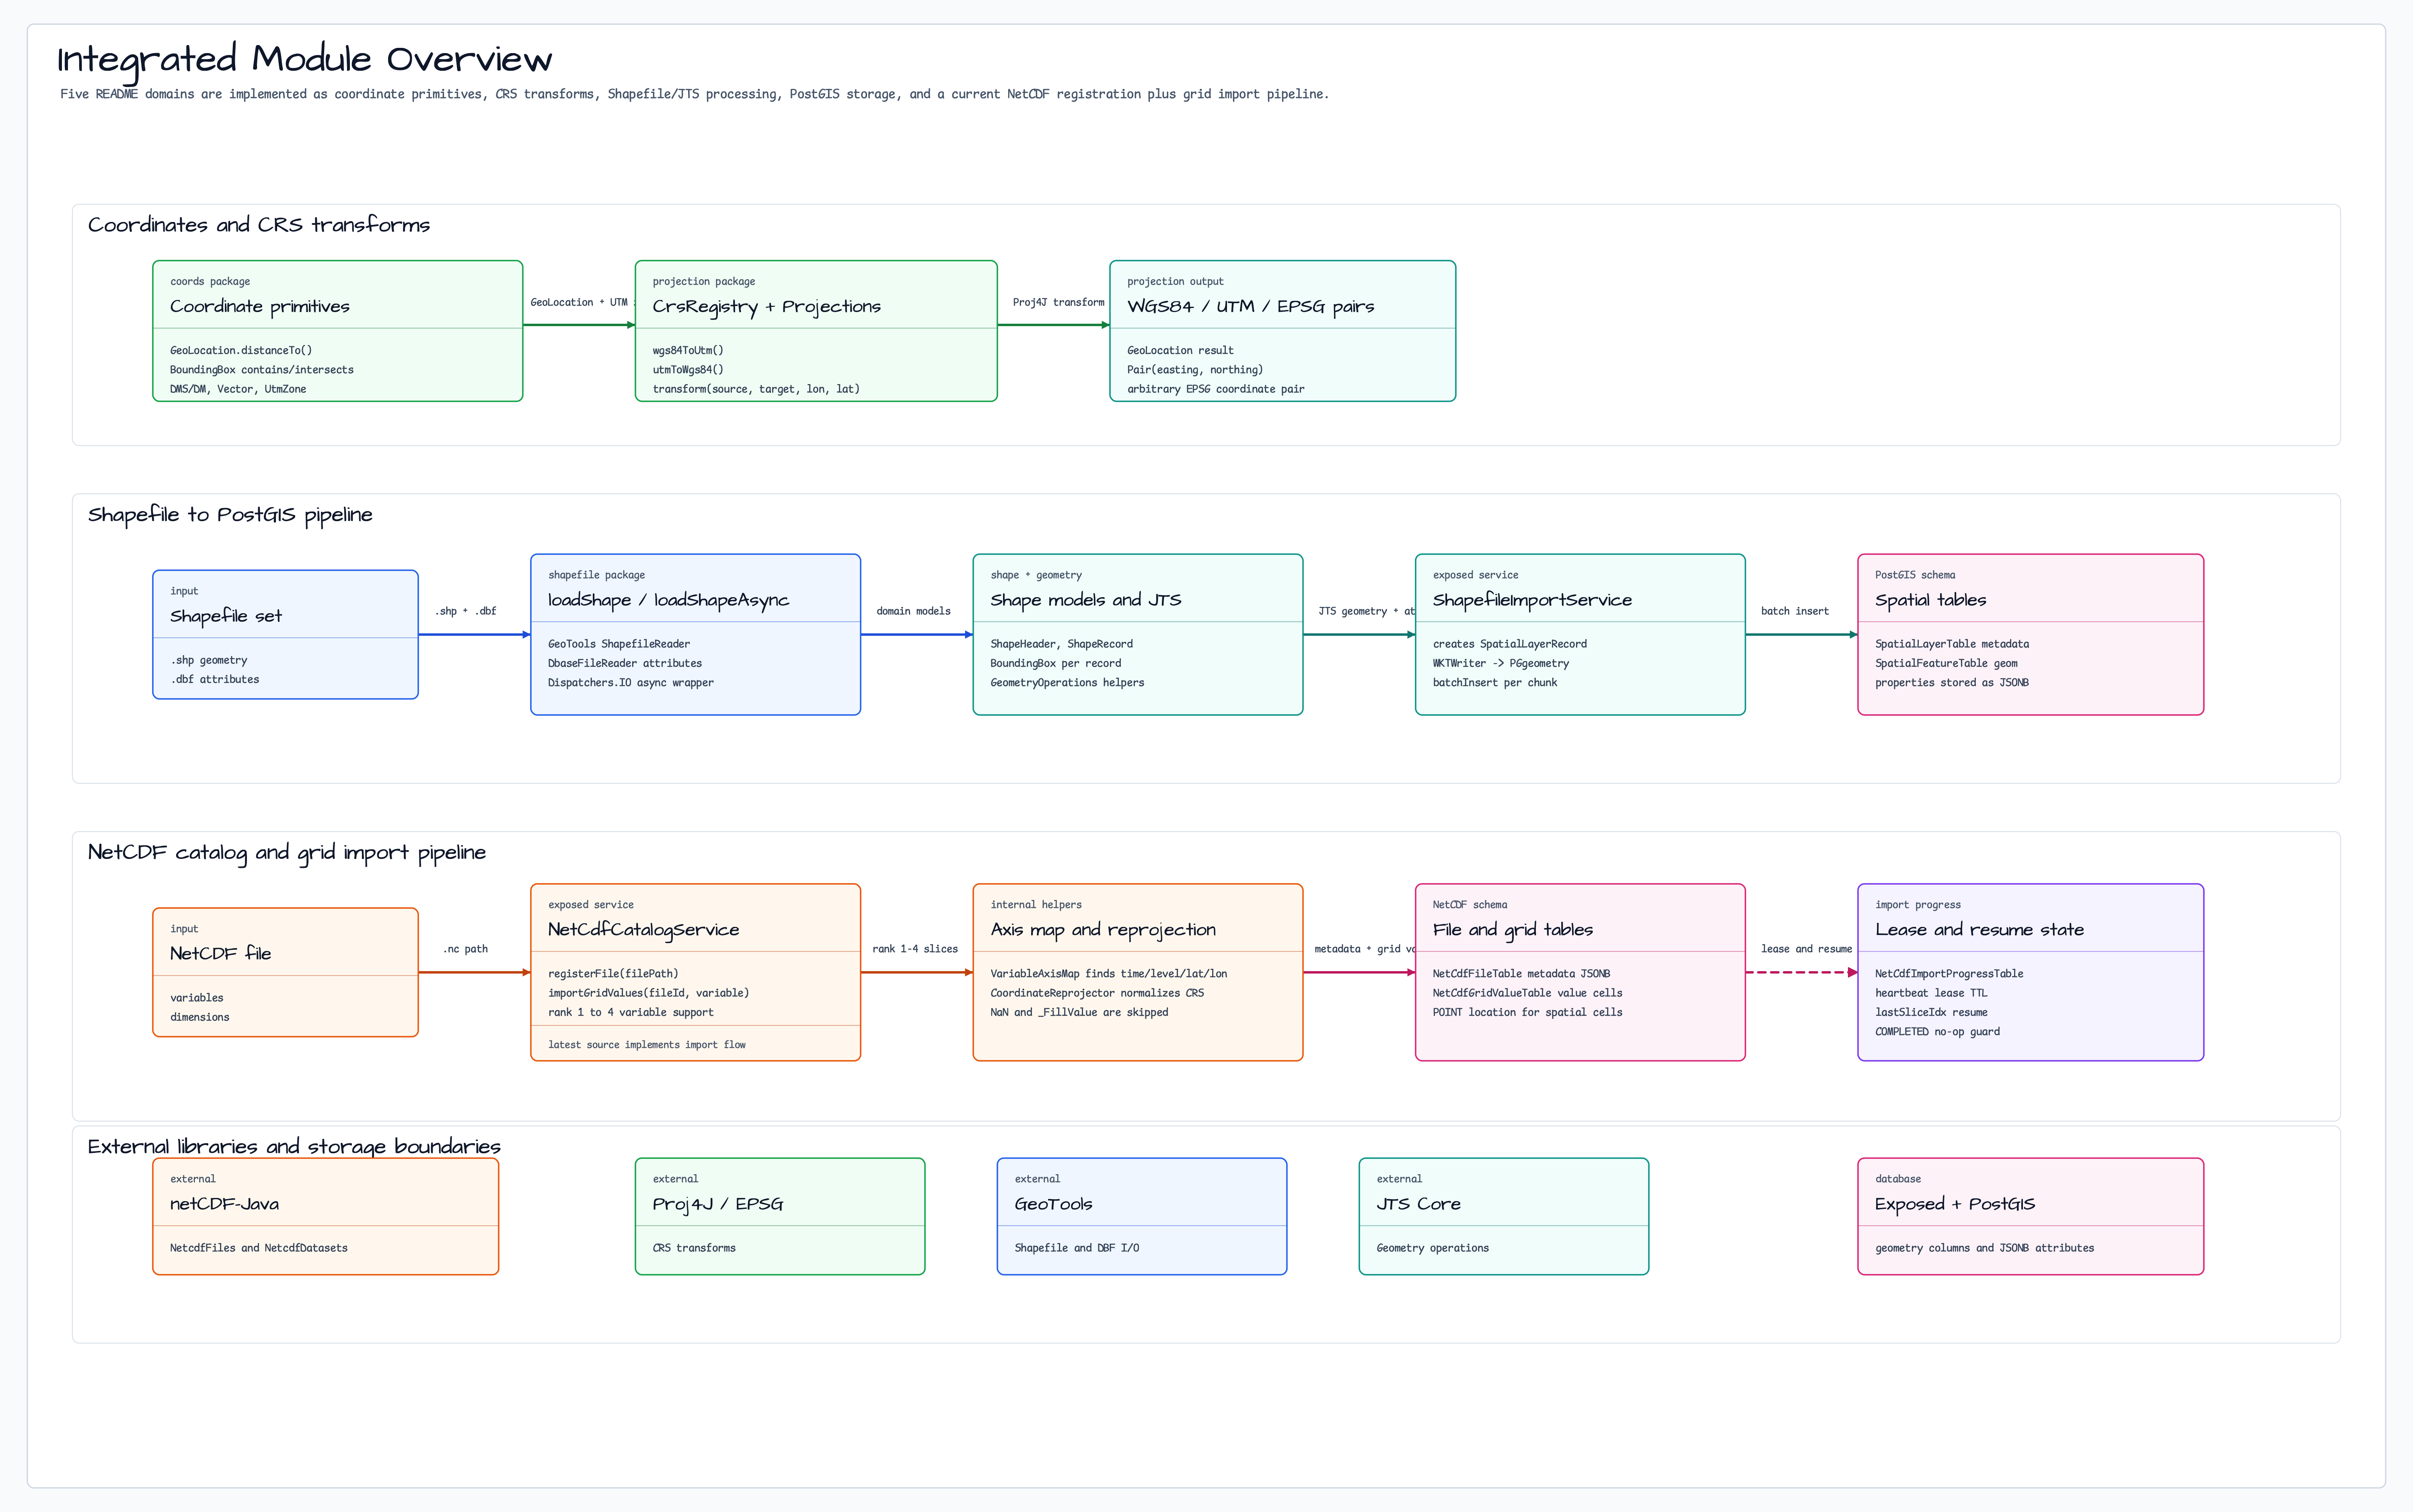The height and width of the screenshot is (1512, 2413).
Task: Select properties stored as JSONB text
Action: 1952,683
